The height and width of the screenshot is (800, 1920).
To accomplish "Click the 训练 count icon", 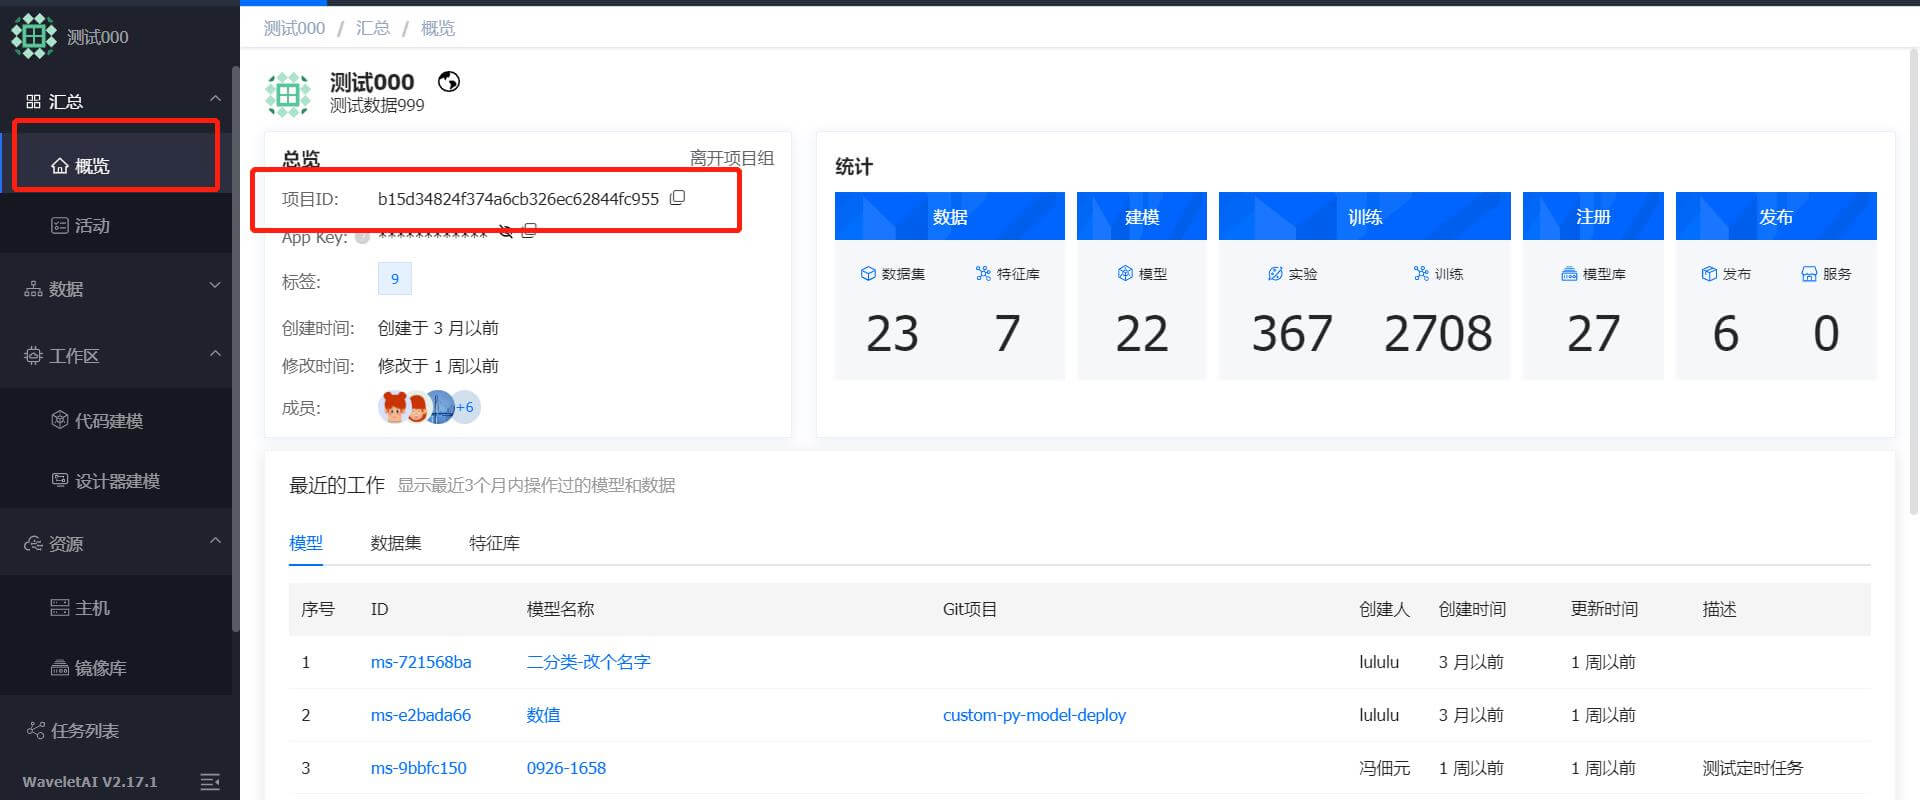I will (x=1421, y=273).
